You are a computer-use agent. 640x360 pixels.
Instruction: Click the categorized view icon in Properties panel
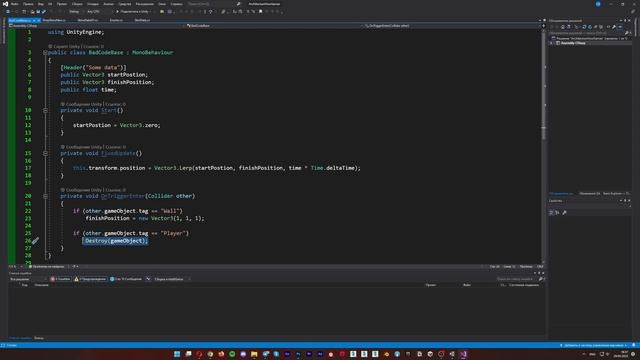pos(551,213)
